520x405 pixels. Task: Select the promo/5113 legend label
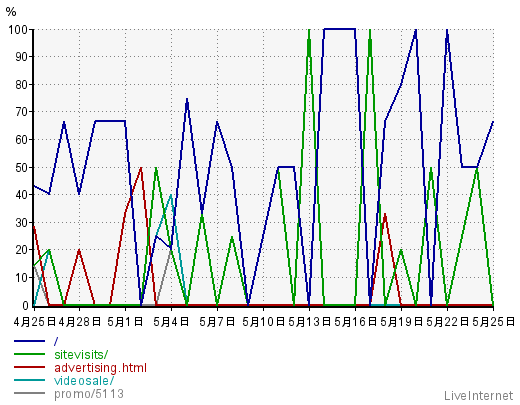coord(89,394)
